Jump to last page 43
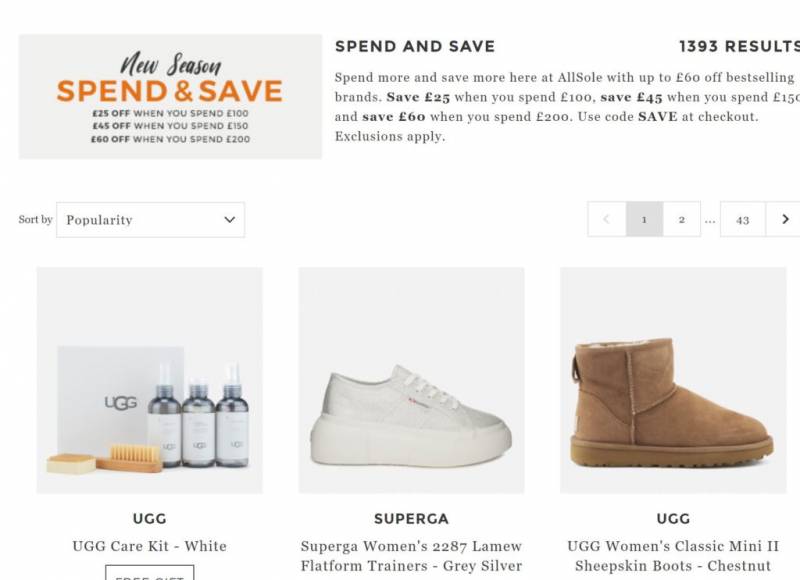 coord(742,219)
